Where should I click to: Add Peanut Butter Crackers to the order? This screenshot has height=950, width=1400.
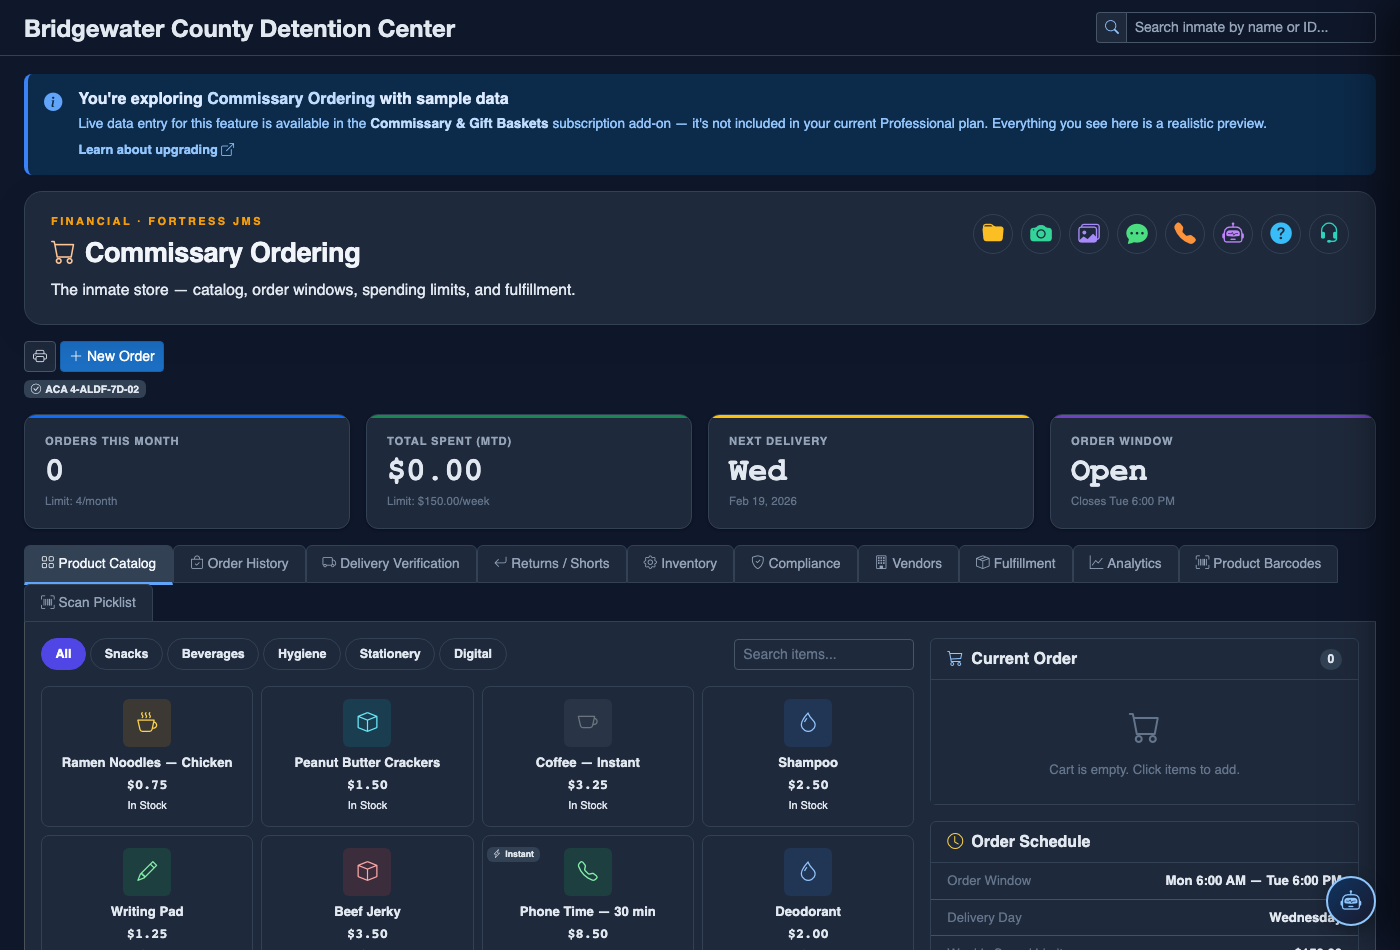pyautogui.click(x=367, y=756)
